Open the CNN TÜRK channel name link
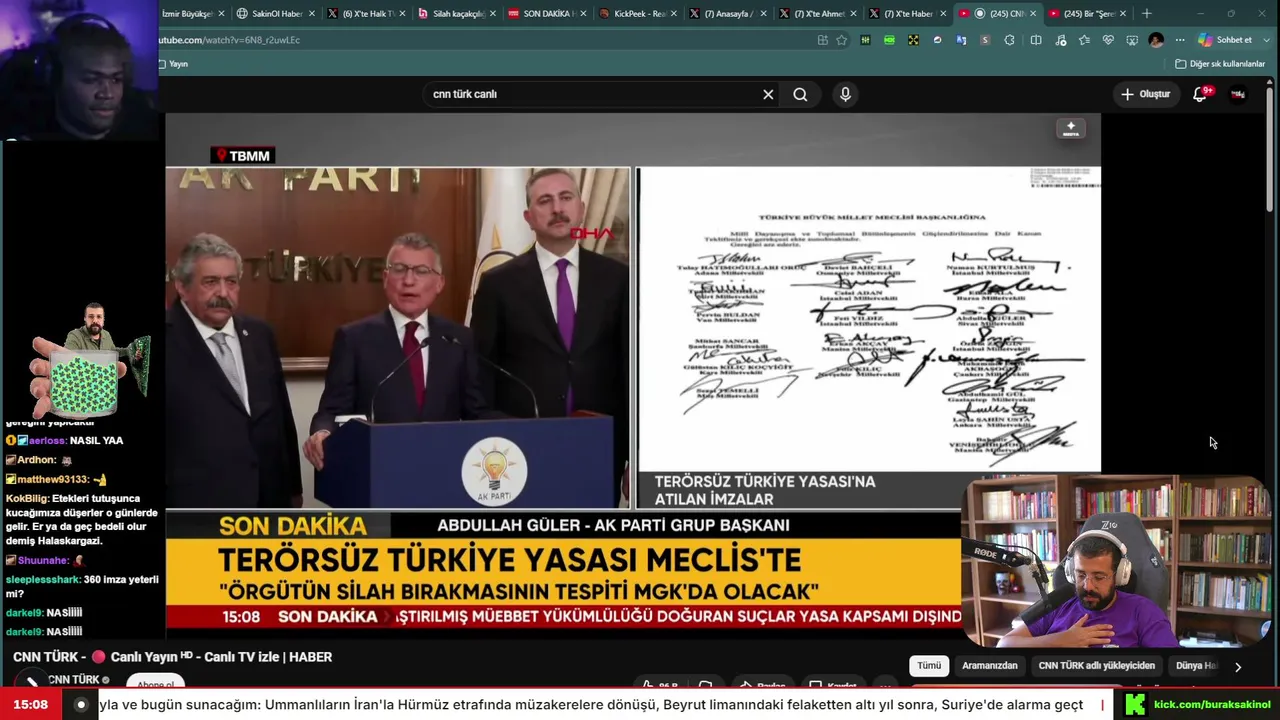The height and width of the screenshot is (720, 1280). 74,680
